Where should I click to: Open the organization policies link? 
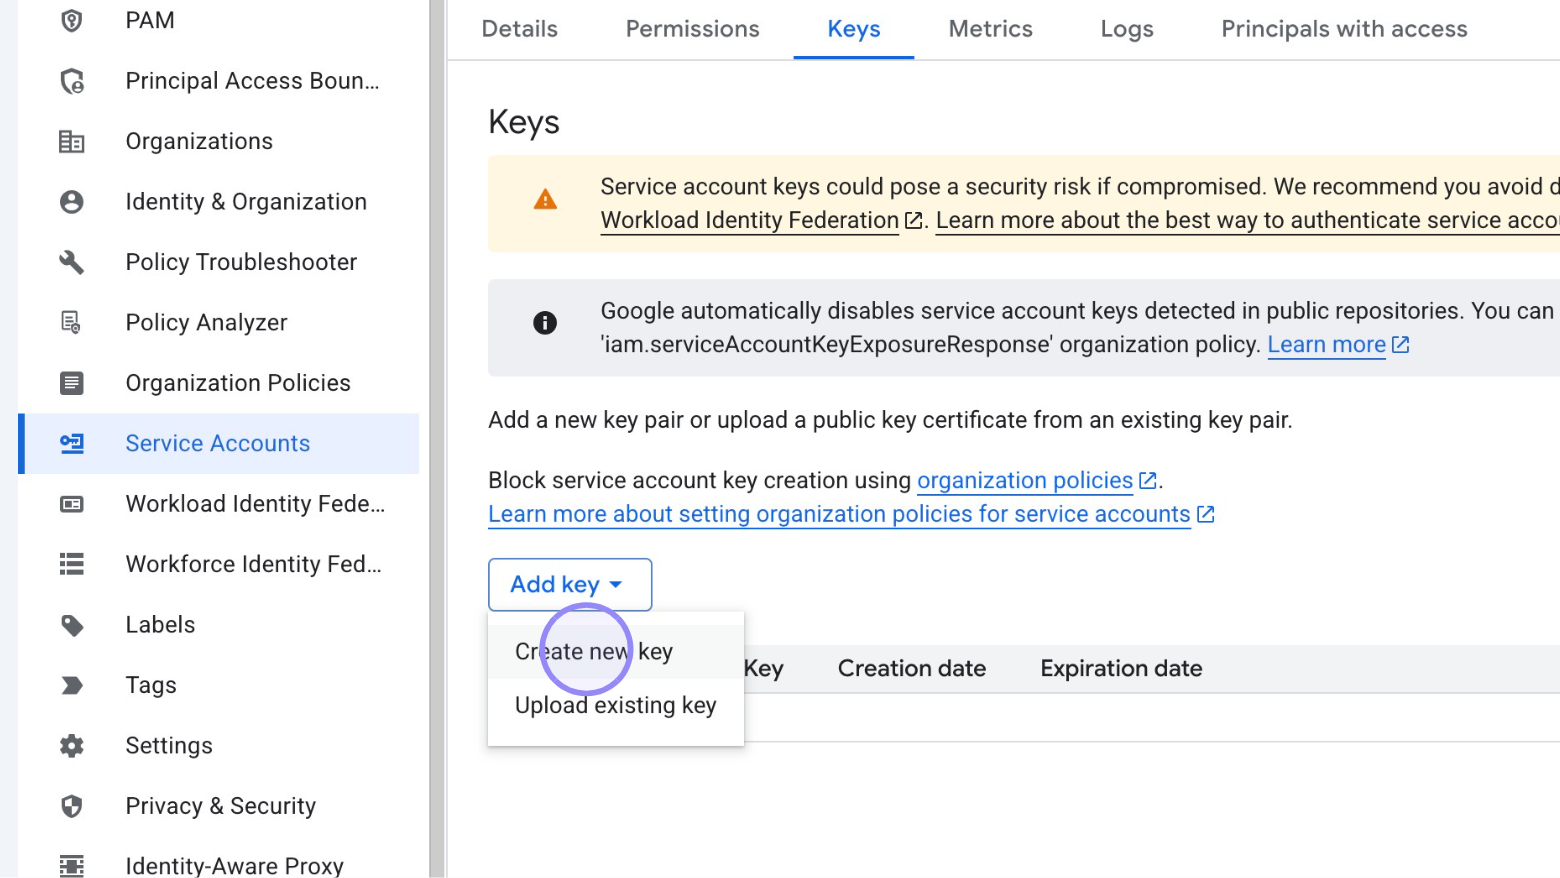1025,480
